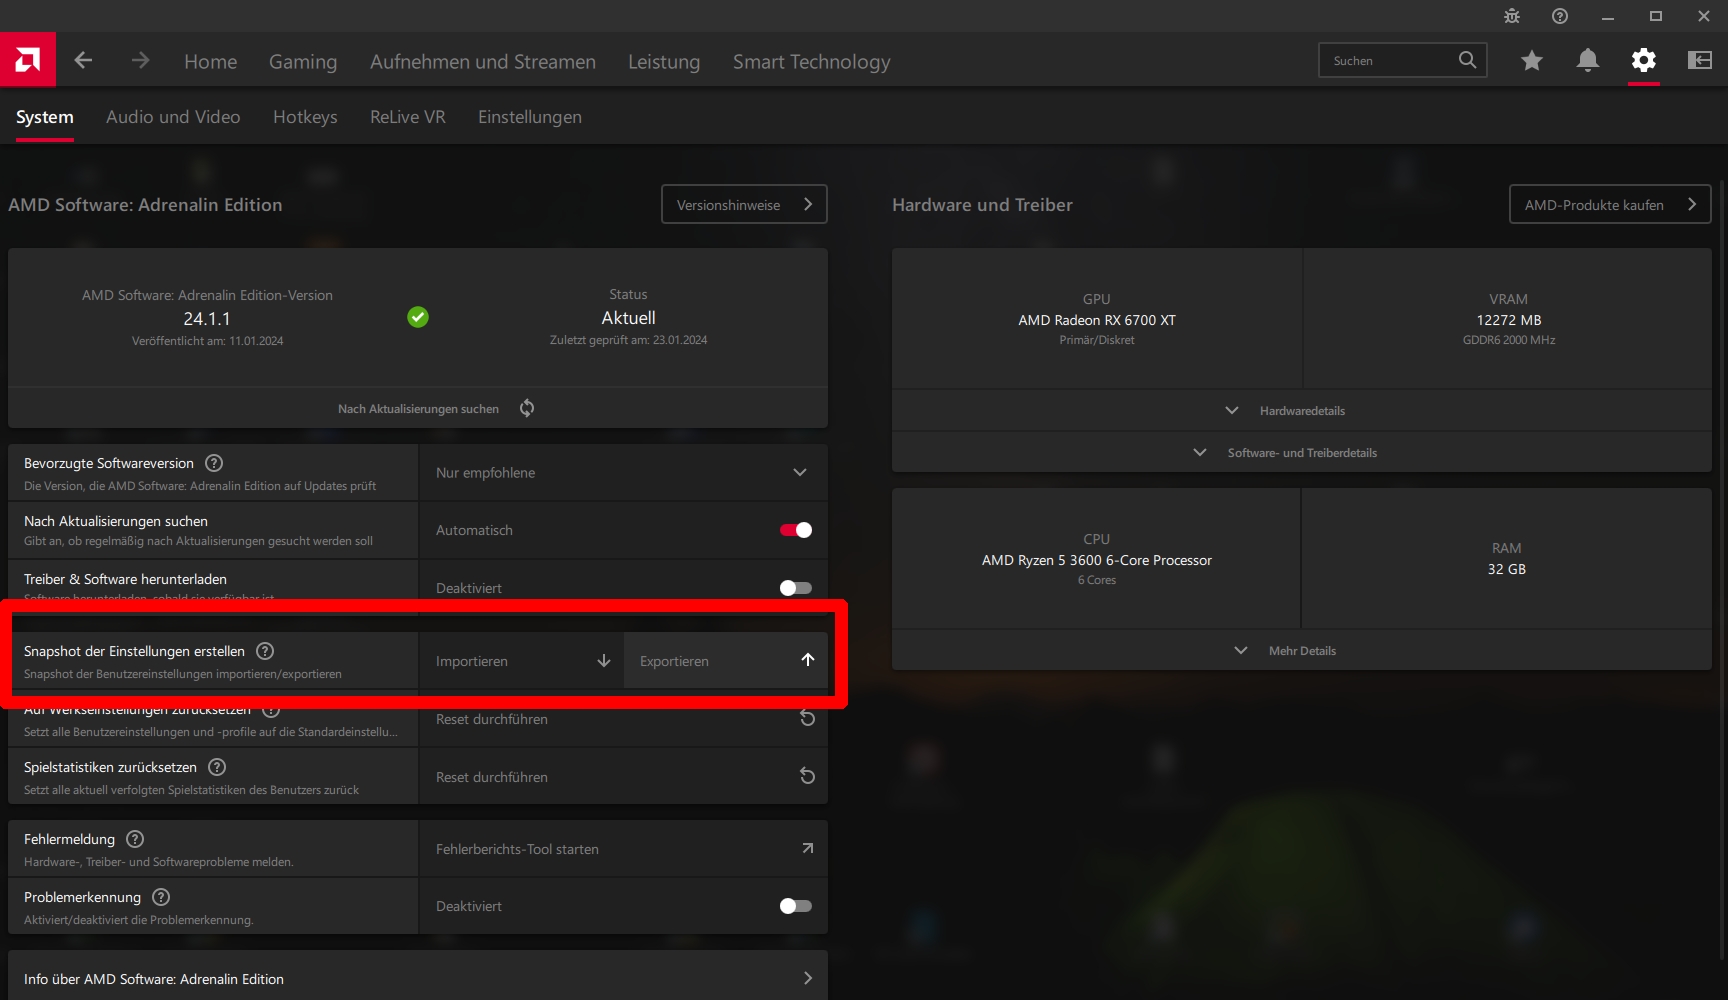The width and height of the screenshot is (1728, 1000).
Task: Open favorites star icon
Action: point(1531,61)
